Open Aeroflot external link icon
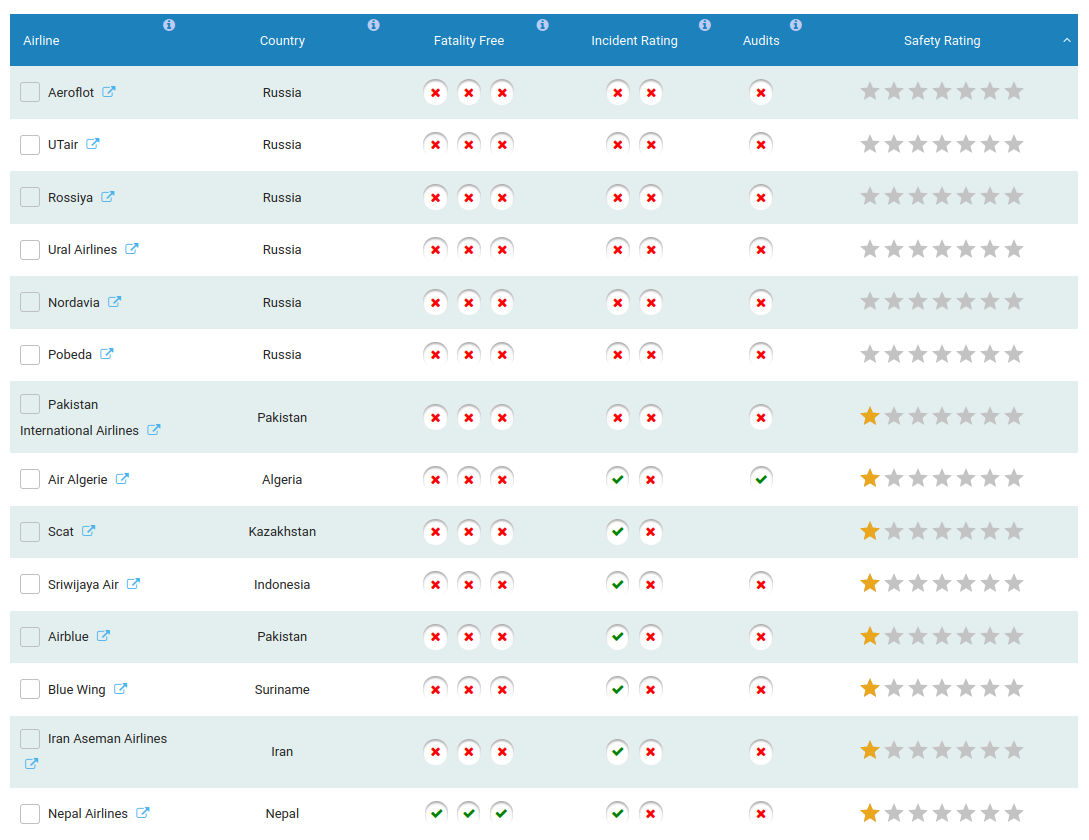 pos(109,92)
